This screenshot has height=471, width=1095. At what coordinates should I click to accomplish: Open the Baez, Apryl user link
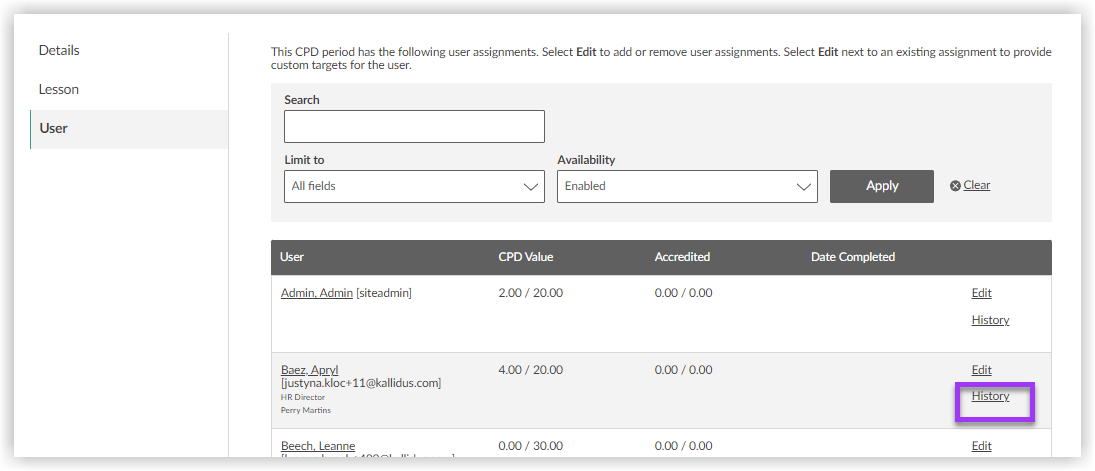click(310, 370)
